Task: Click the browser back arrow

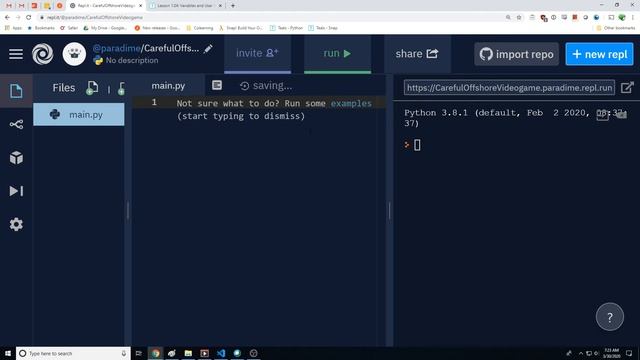Action: [x=7, y=17]
